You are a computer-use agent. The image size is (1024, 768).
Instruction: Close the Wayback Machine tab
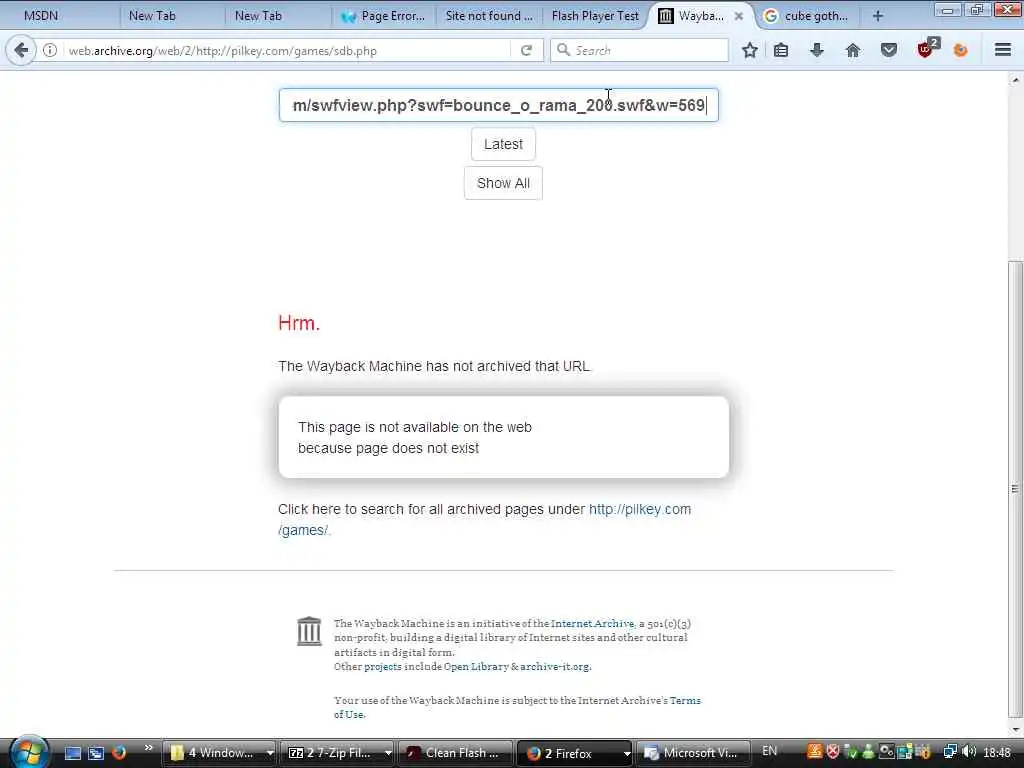pyautogui.click(x=739, y=16)
